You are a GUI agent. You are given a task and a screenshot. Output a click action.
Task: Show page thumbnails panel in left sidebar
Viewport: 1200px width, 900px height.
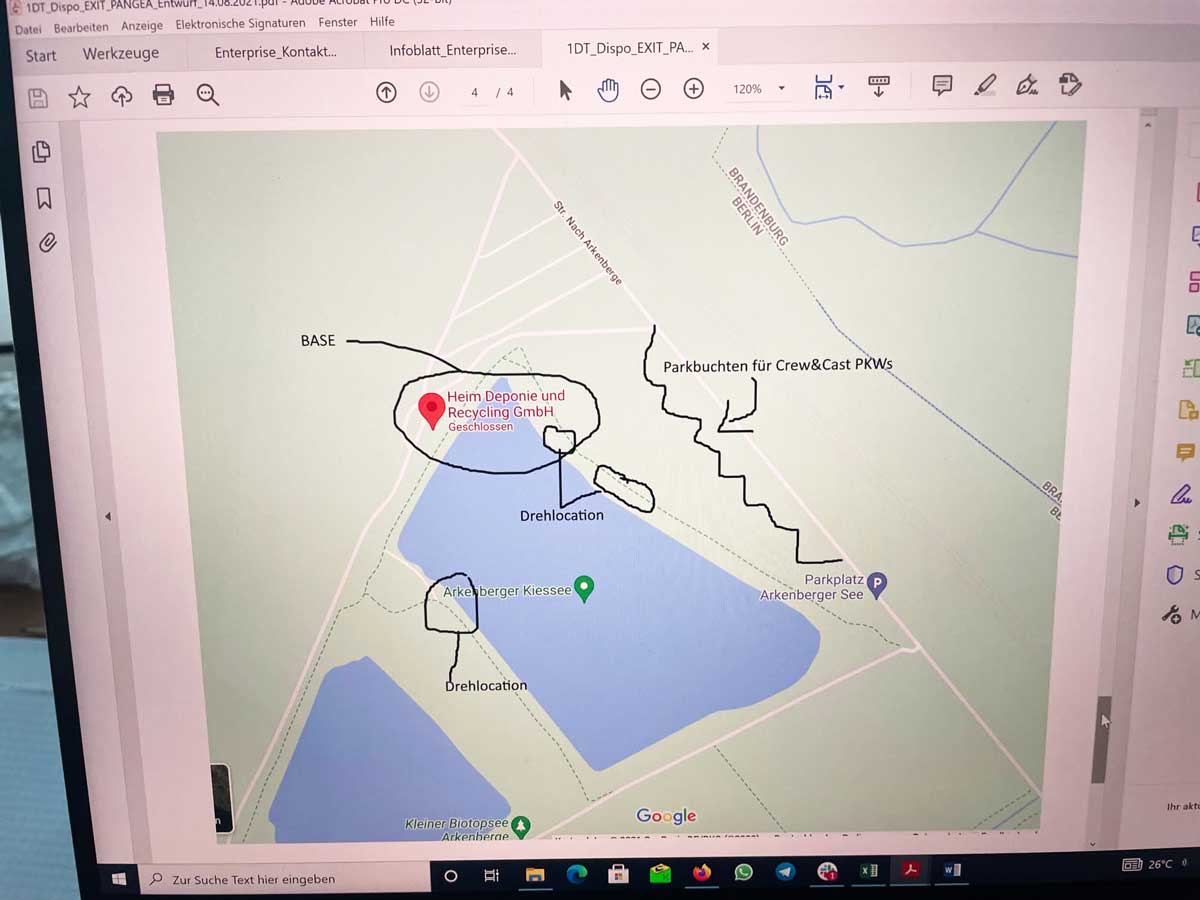tap(41, 152)
